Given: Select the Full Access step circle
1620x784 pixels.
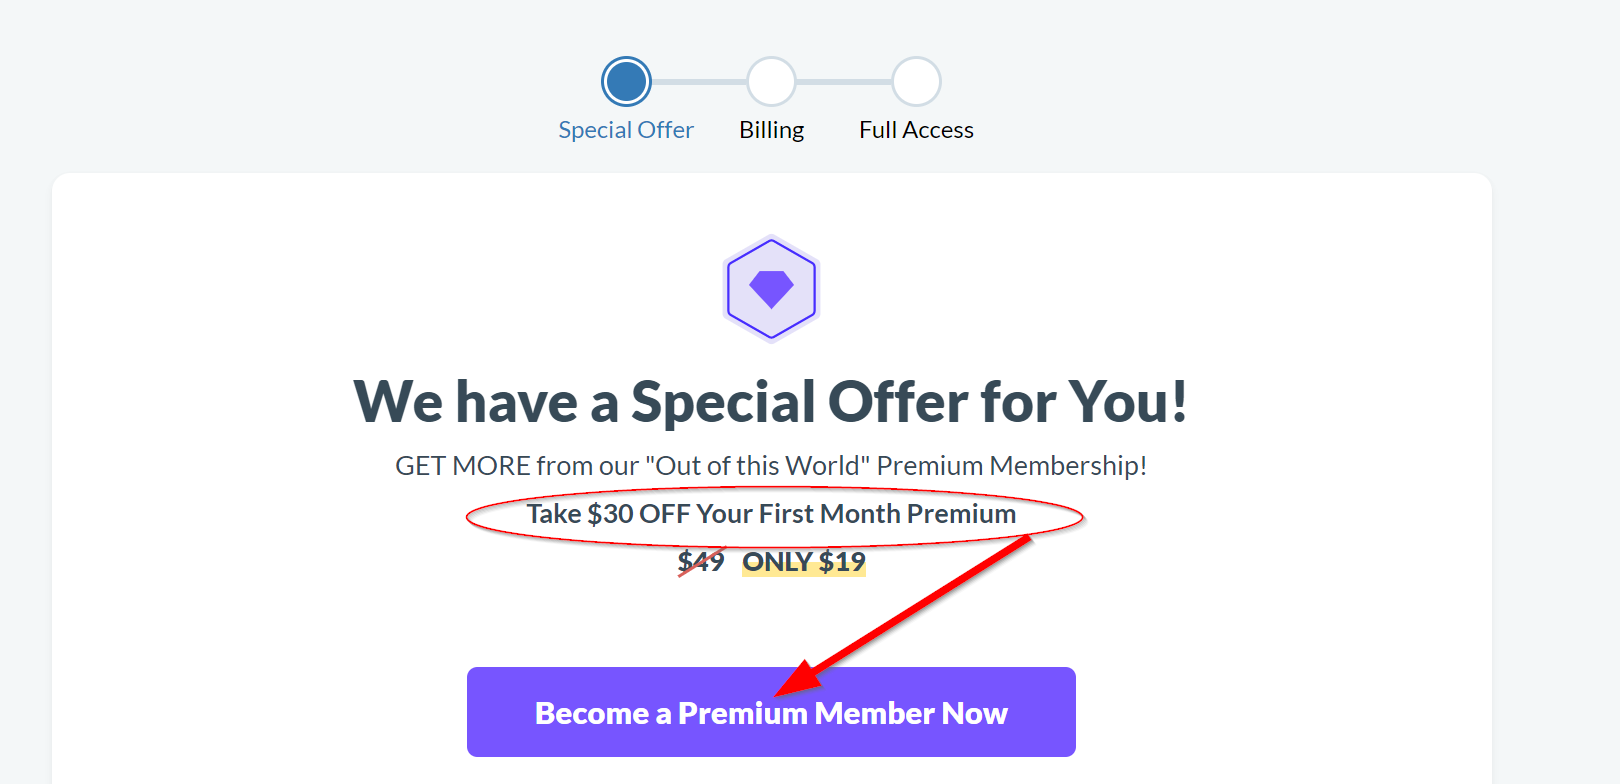Looking at the screenshot, I should [916, 82].
